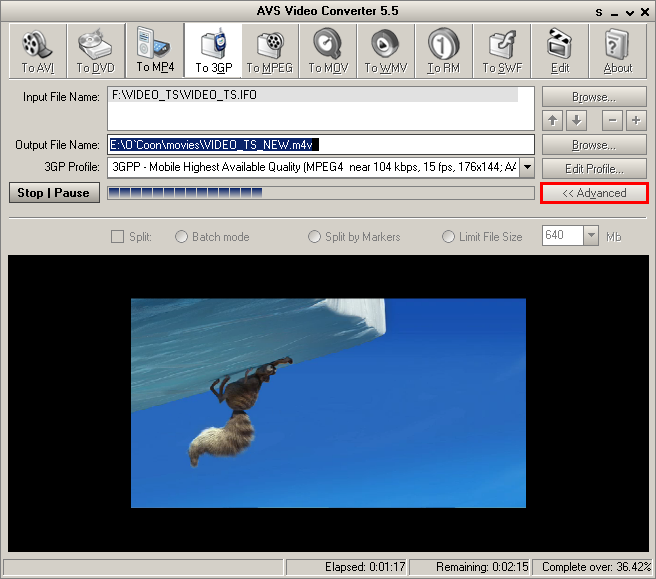This screenshot has width=656, height=579.
Task: Open the About help book icon
Action: coord(618,51)
